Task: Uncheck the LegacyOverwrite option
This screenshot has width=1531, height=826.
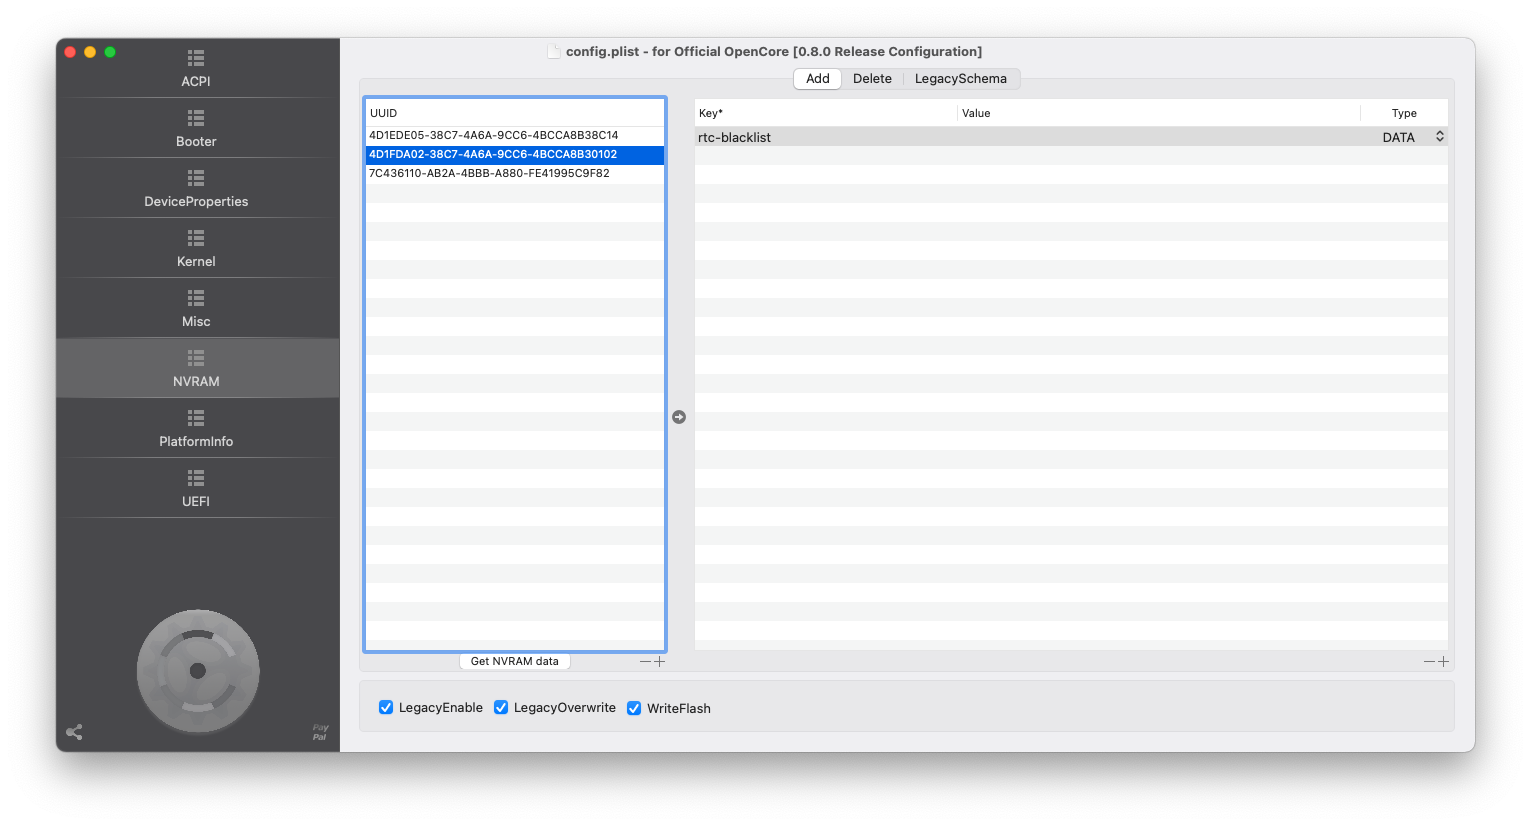Action: [x=501, y=707]
